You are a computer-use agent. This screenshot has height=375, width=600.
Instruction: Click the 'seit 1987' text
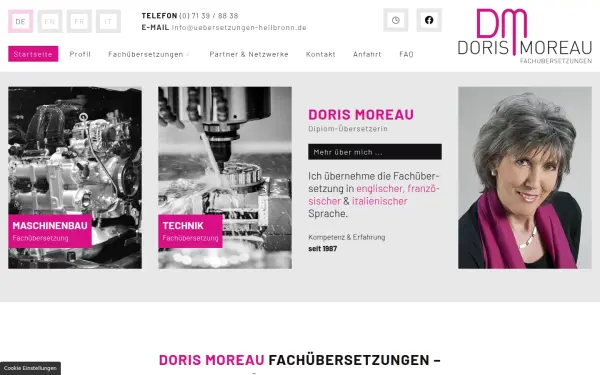[323, 249]
